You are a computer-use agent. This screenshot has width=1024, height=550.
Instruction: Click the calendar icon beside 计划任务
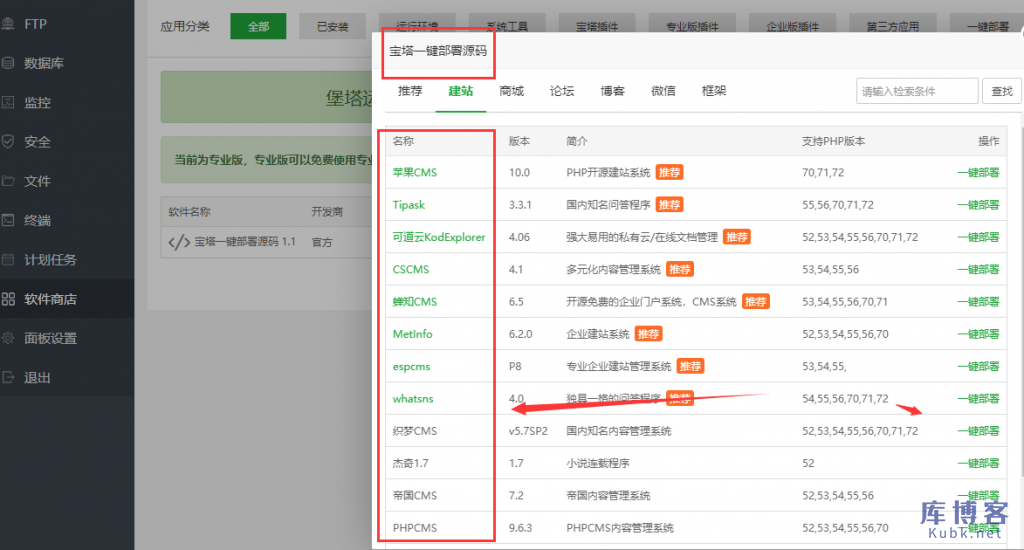(x=8, y=259)
